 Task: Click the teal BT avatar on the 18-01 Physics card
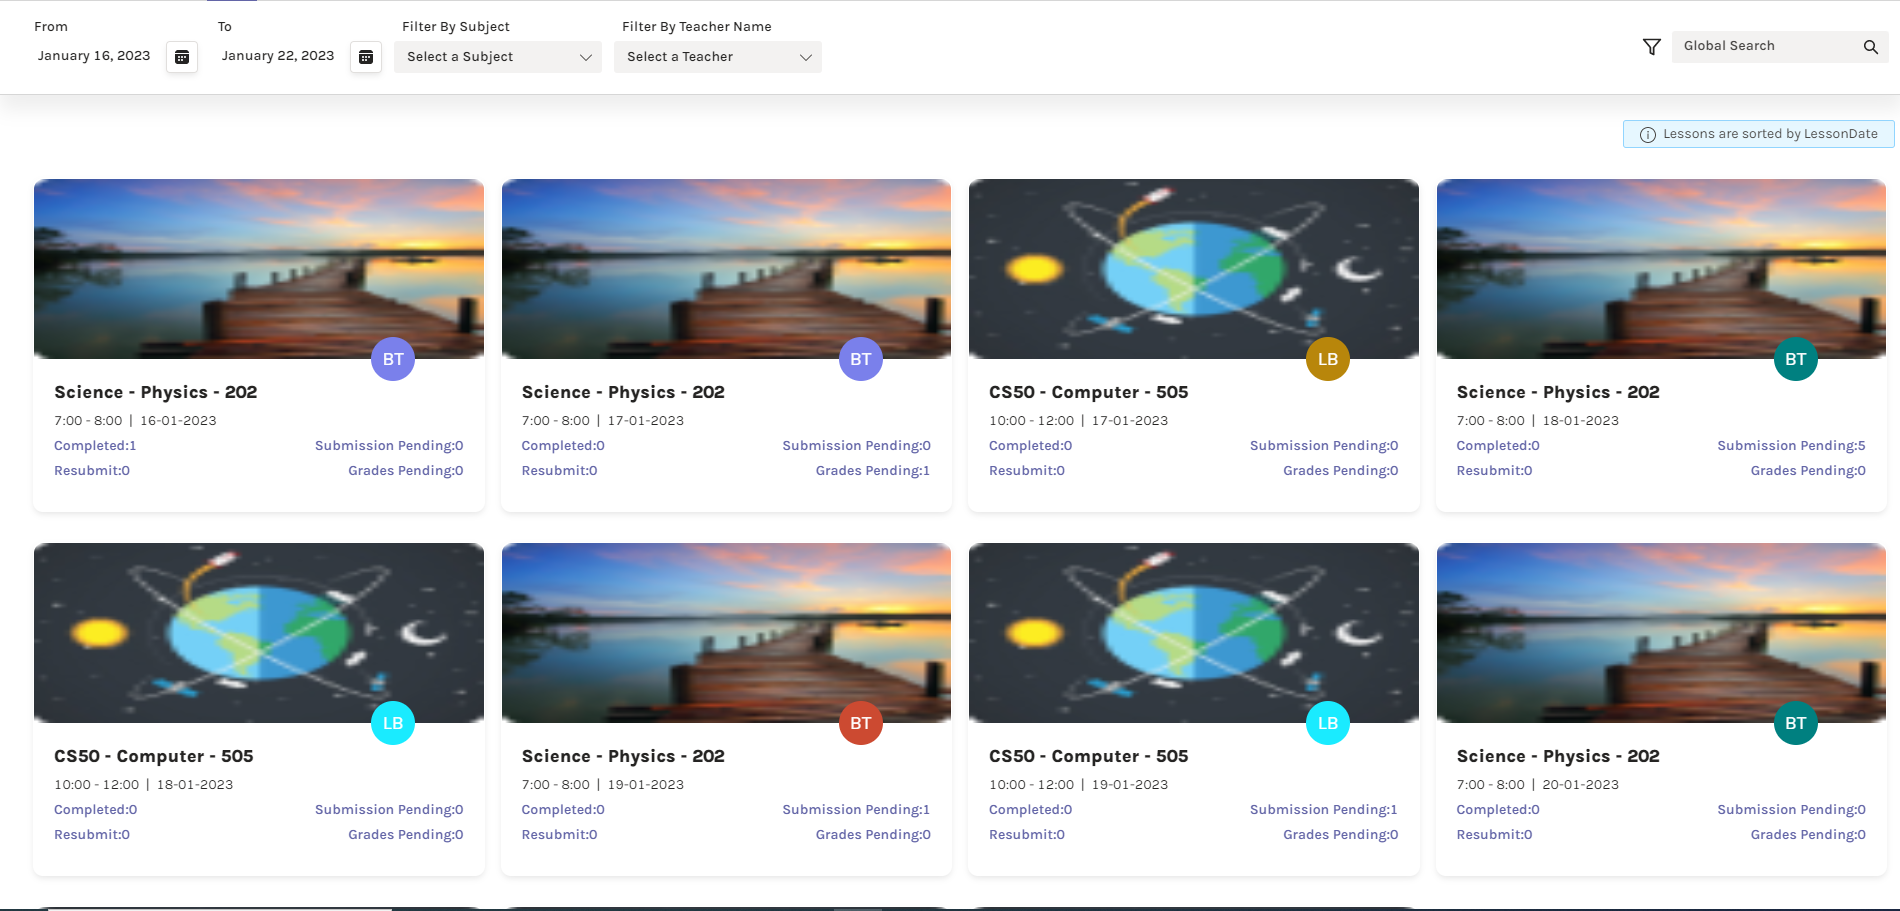coord(1795,358)
